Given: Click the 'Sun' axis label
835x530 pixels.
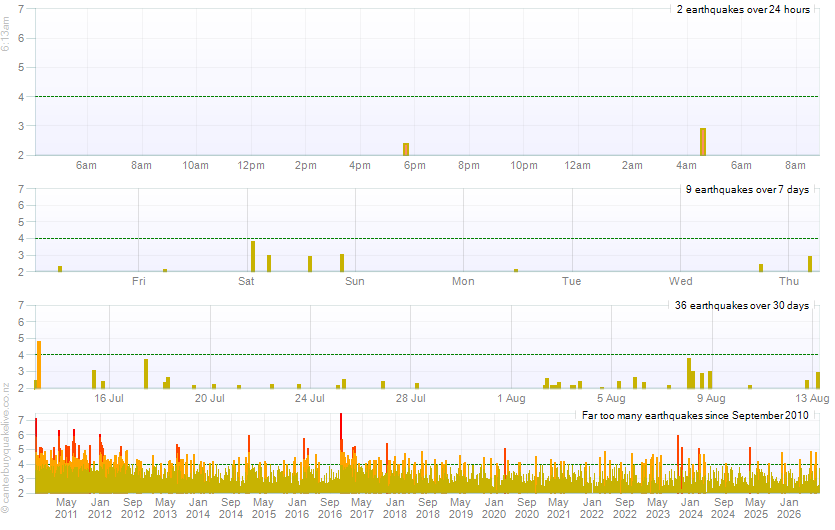Looking at the screenshot, I should click(355, 281).
